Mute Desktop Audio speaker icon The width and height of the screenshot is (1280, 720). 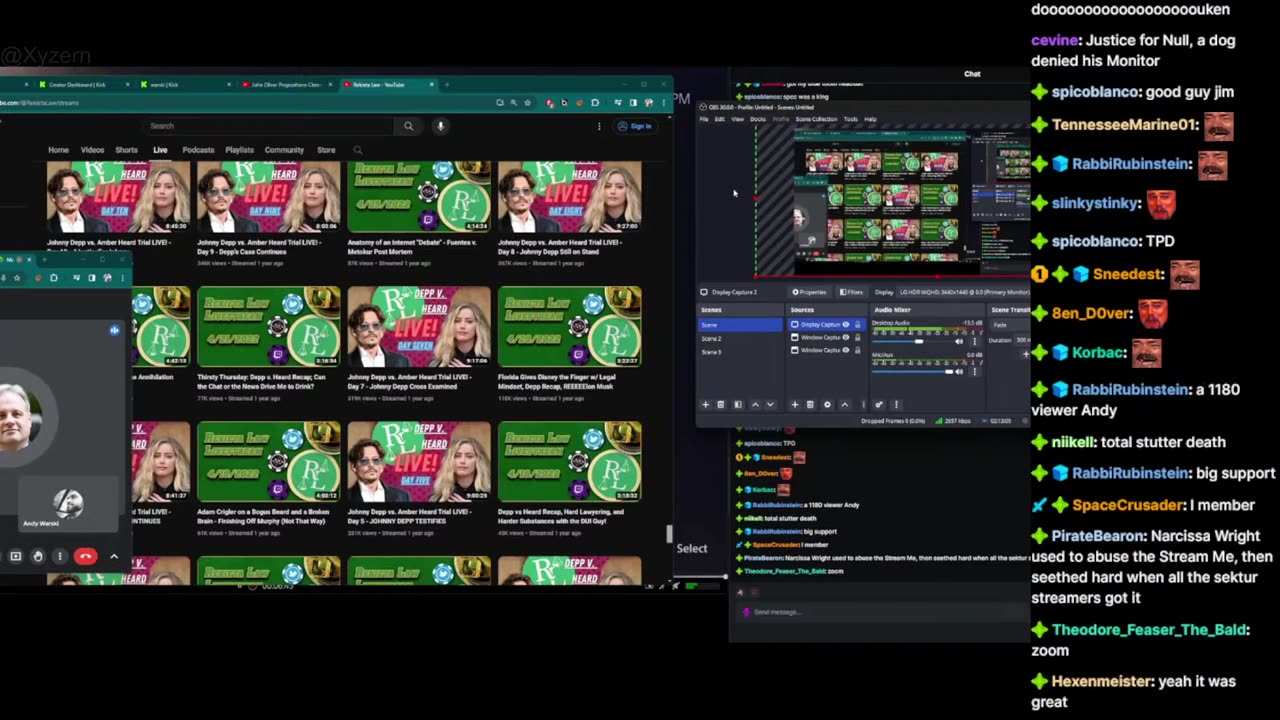click(x=959, y=342)
